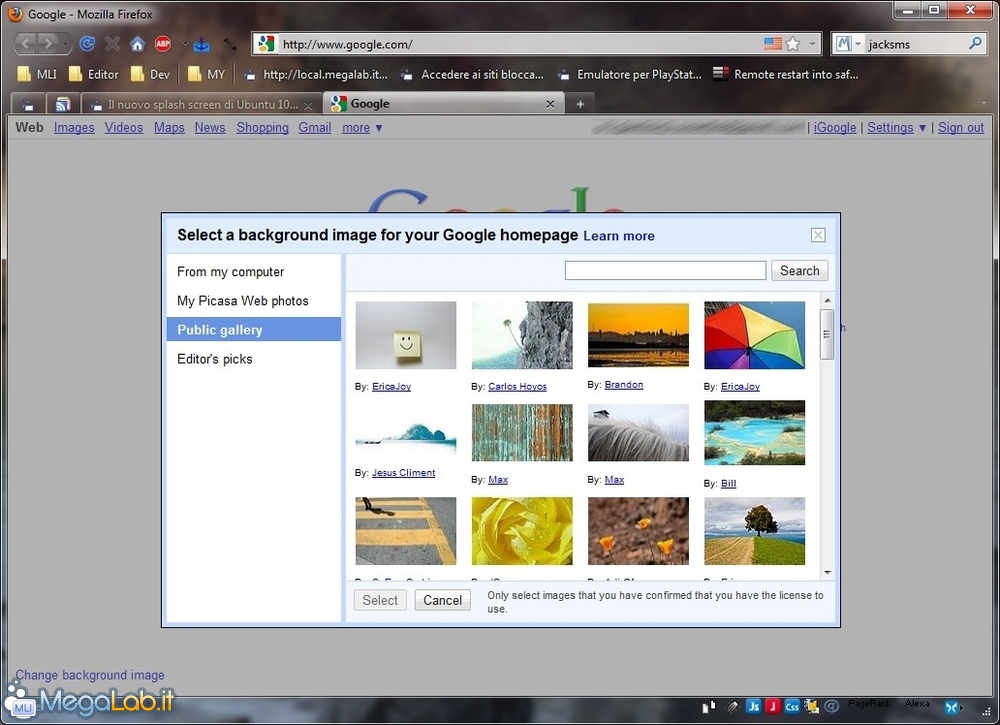The width and height of the screenshot is (1000, 725).
Task: Reload the page with the refresh icon
Action: pyautogui.click(x=87, y=43)
